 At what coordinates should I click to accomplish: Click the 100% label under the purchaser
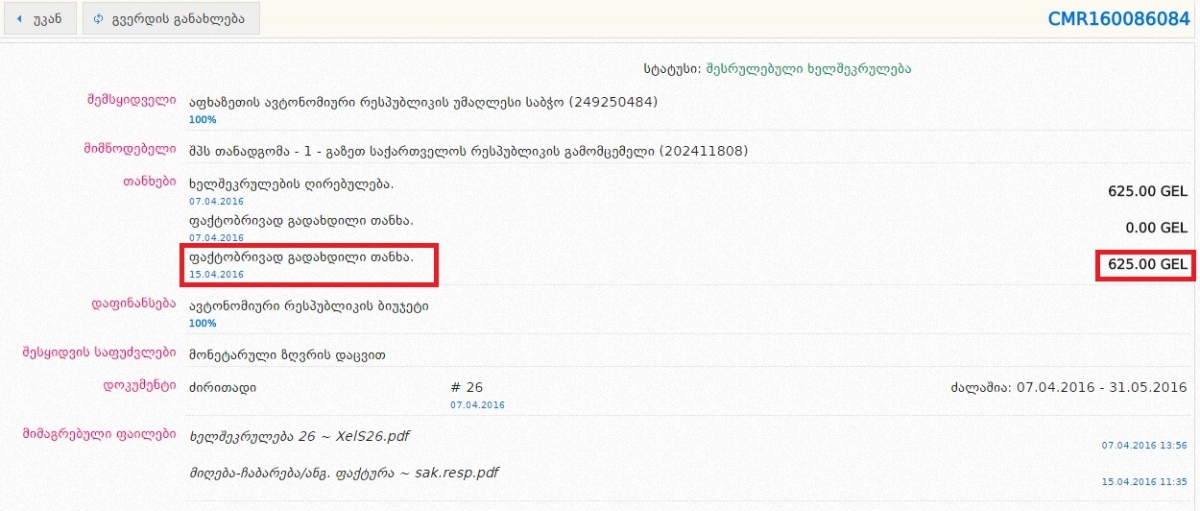click(x=202, y=119)
